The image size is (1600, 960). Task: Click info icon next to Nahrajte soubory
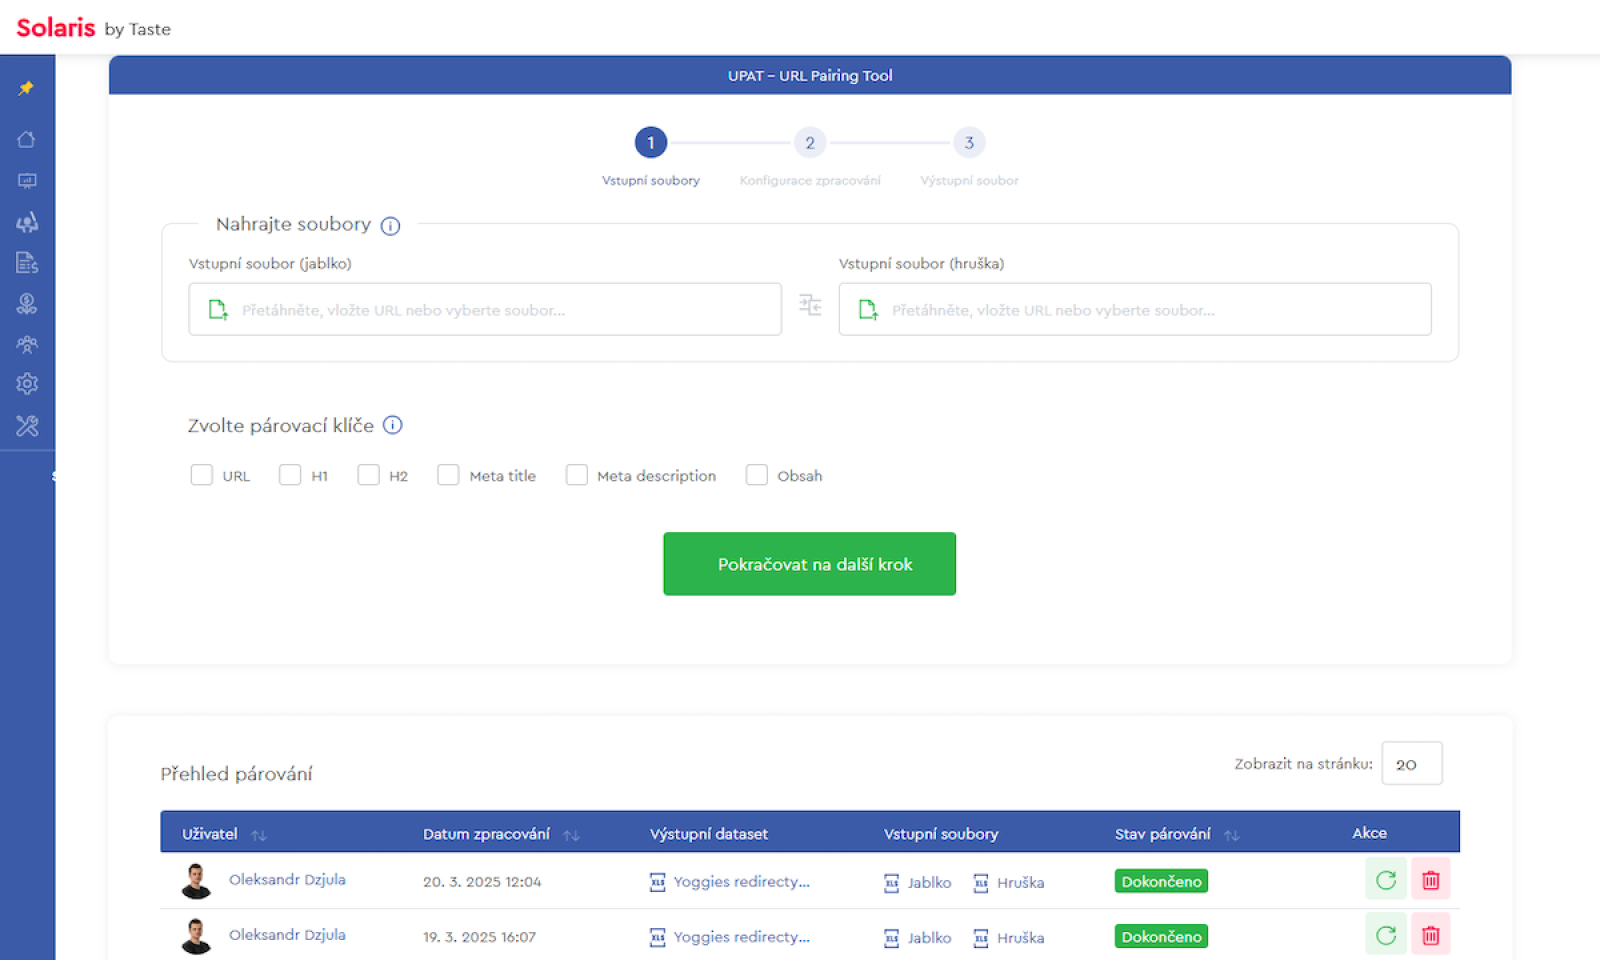(391, 226)
